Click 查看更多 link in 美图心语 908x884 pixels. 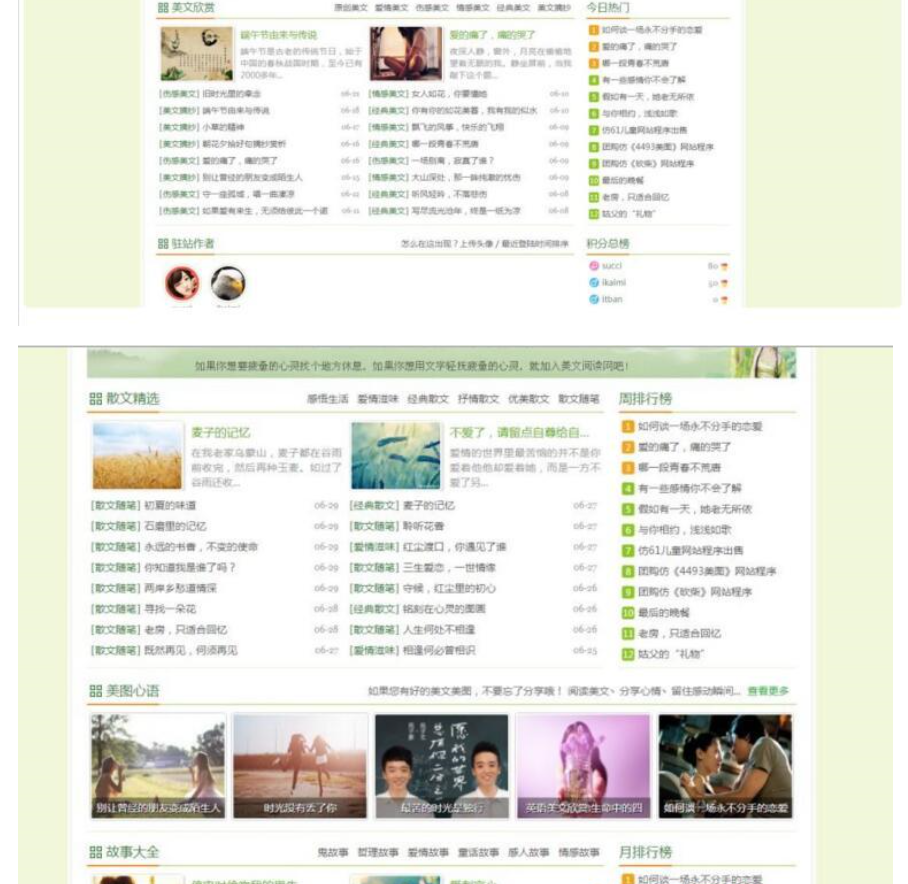(768, 691)
